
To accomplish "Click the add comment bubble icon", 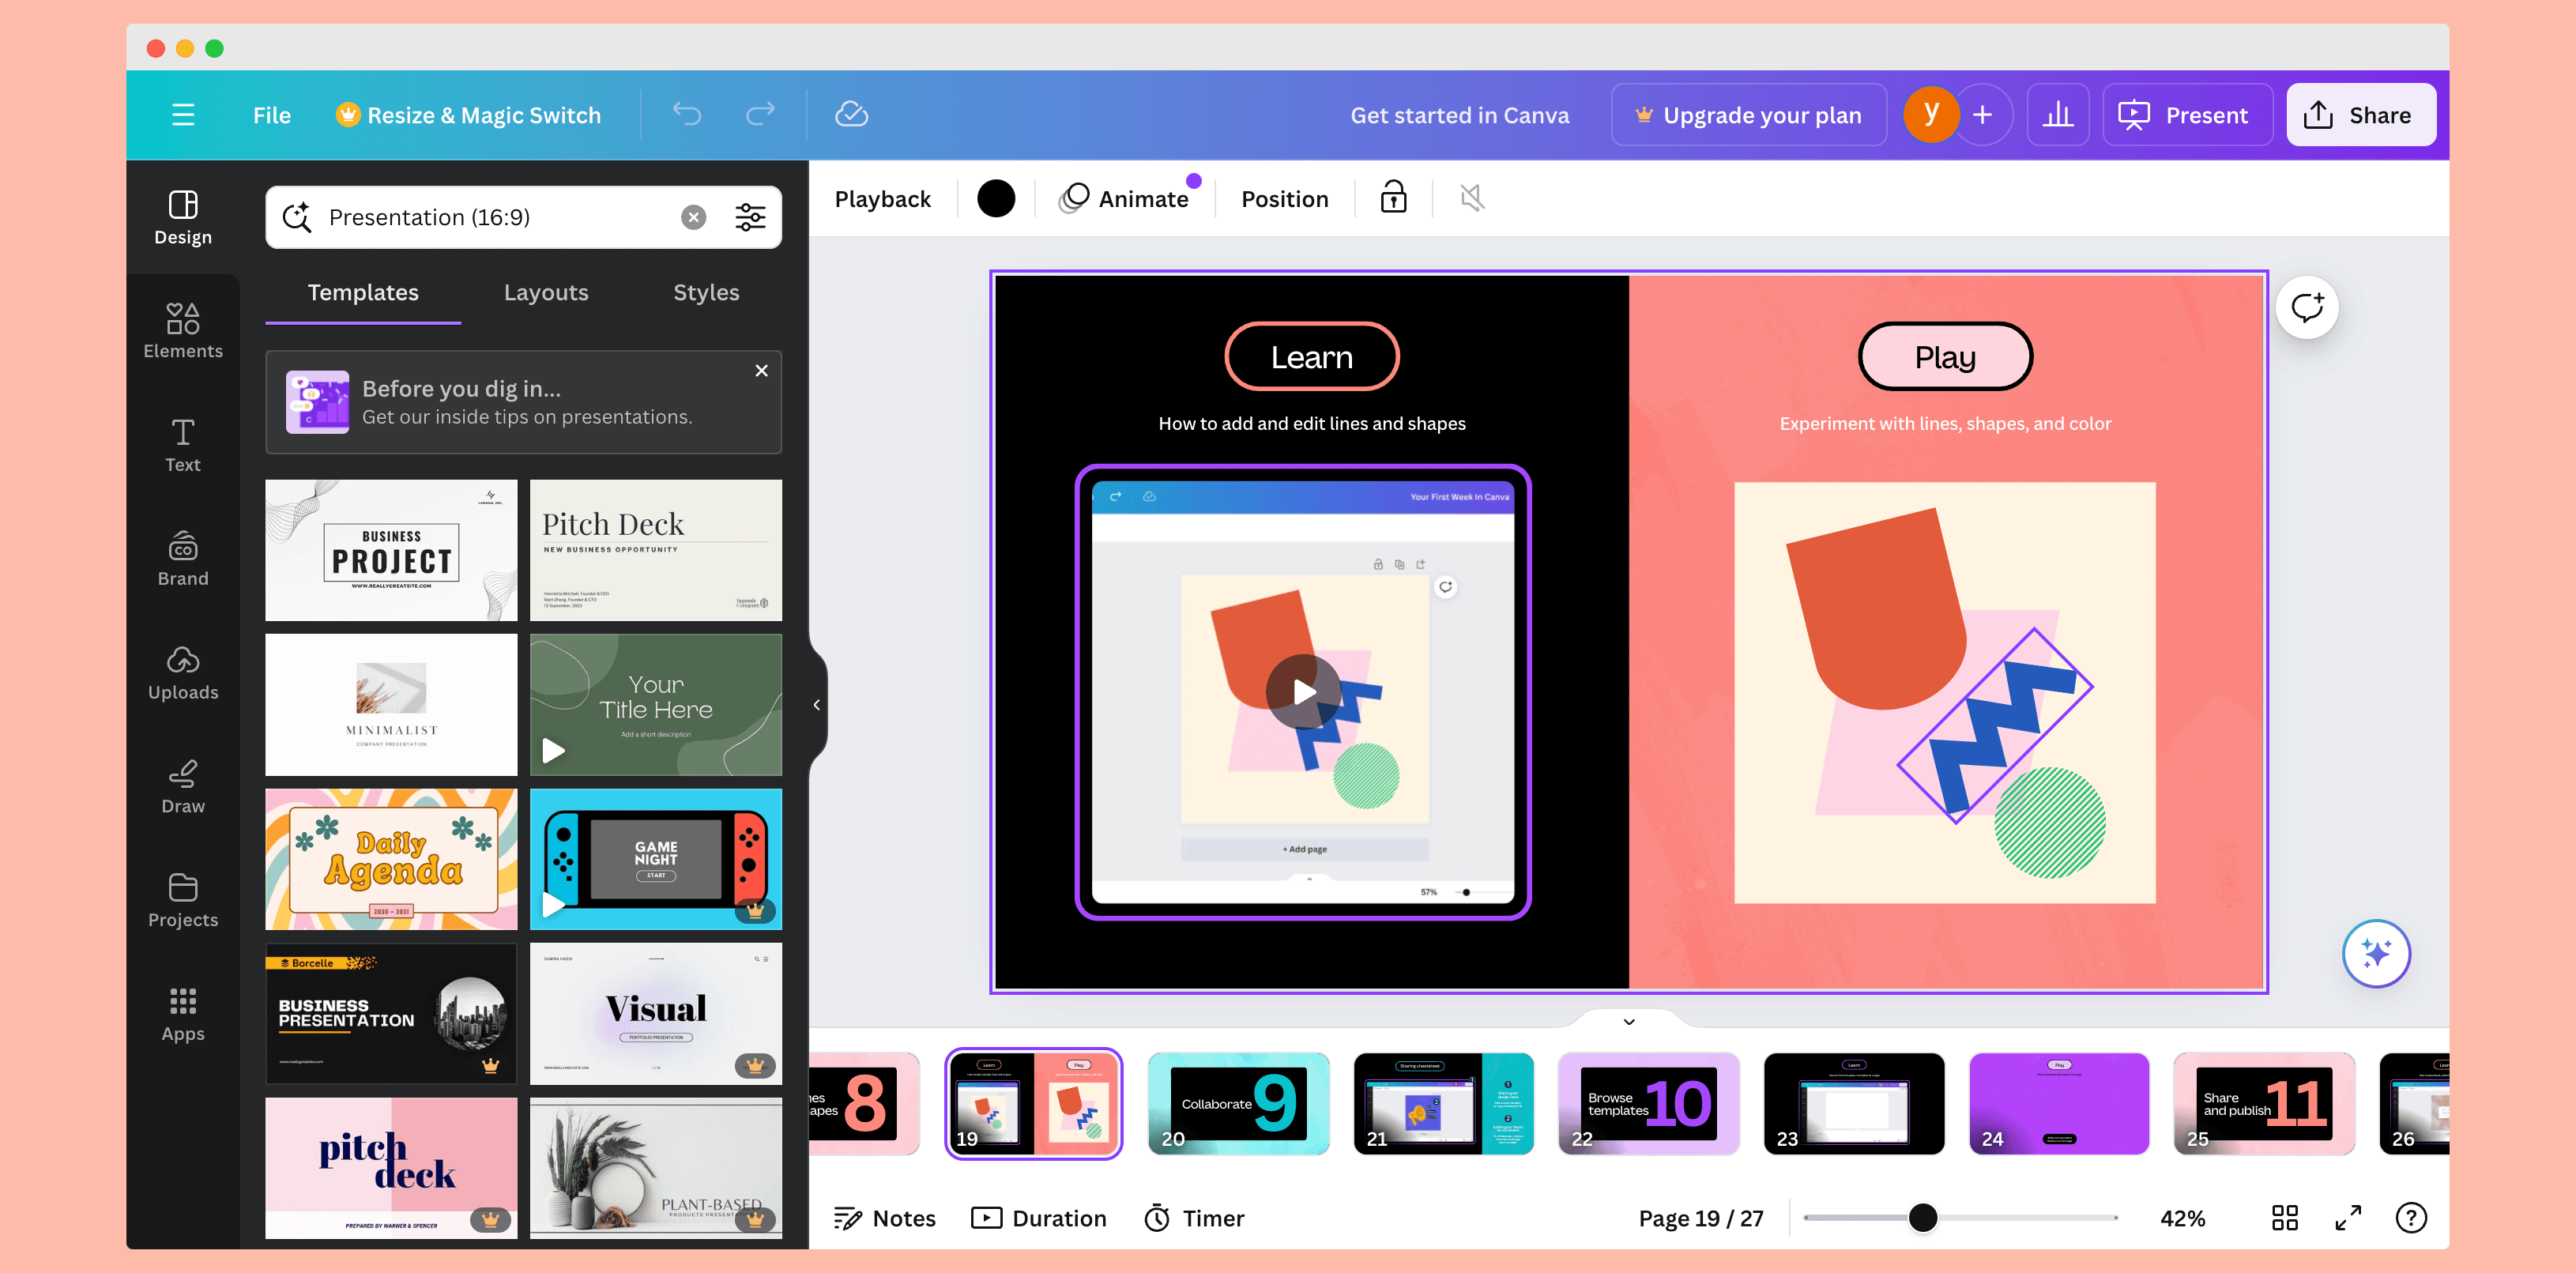I will pos(2306,307).
